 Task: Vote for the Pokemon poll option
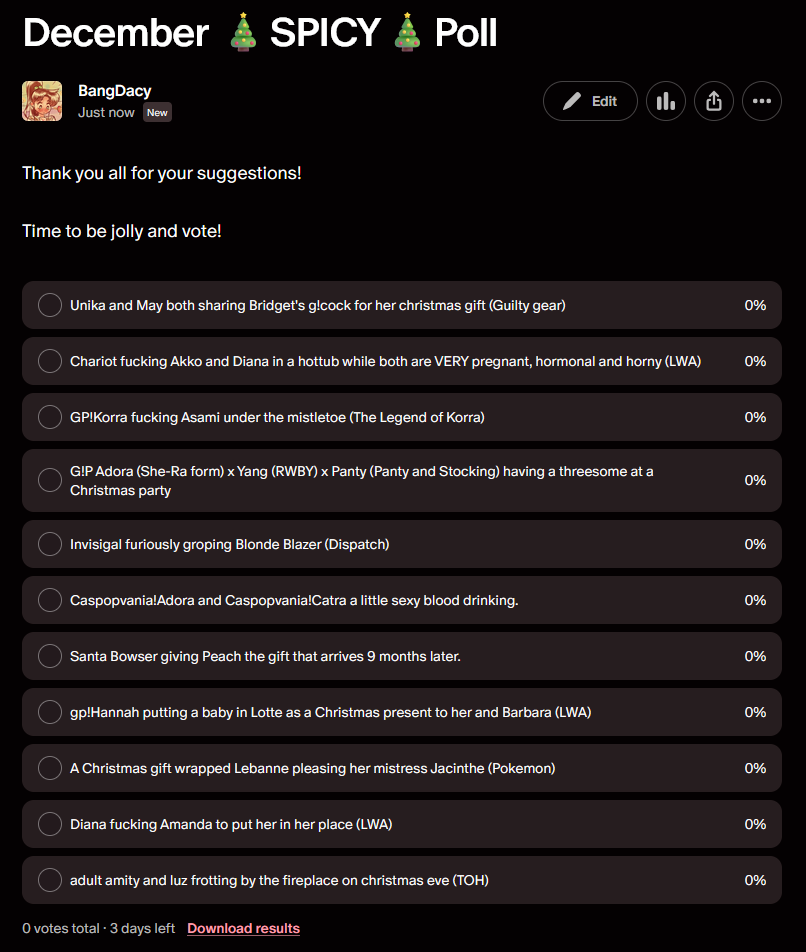pyautogui.click(x=50, y=768)
